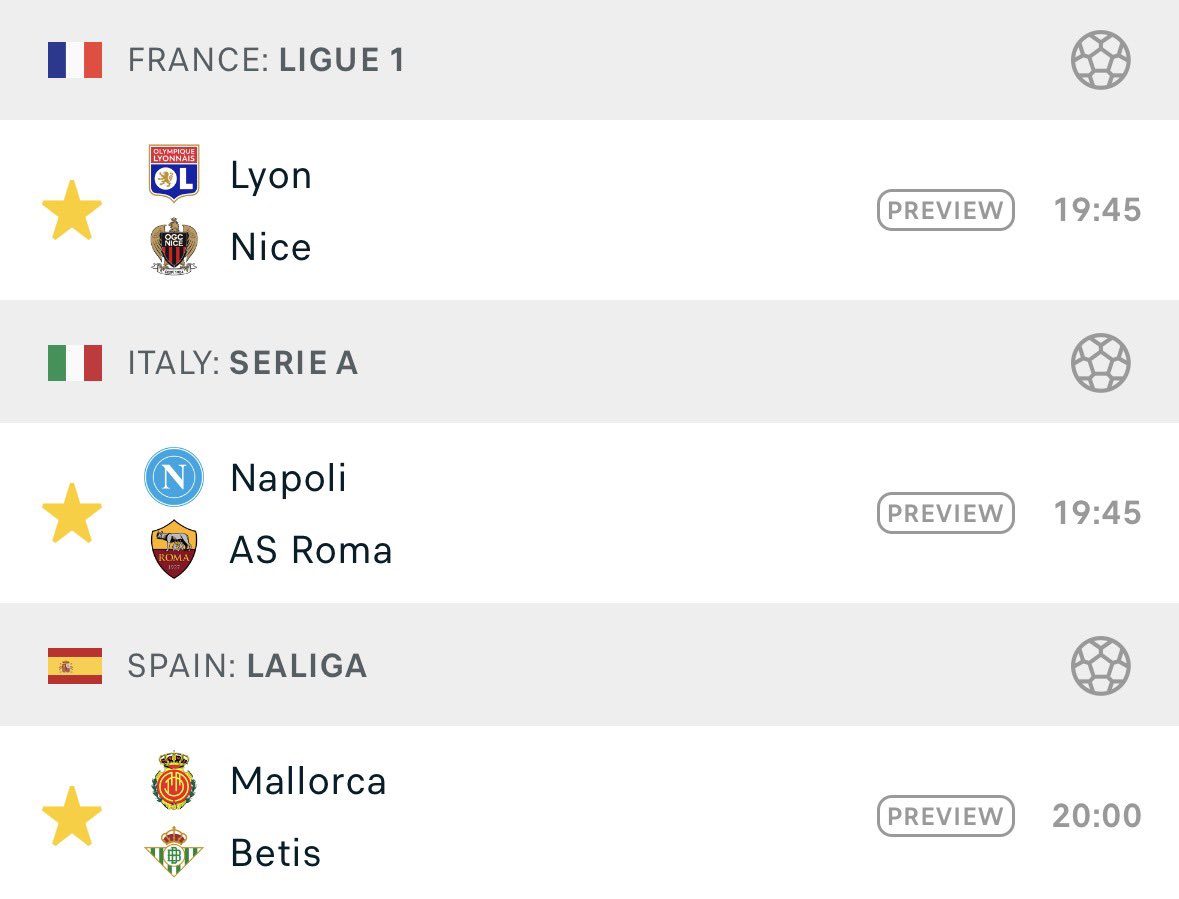The width and height of the screenshot is (1179, 899).
Task: Click the football icon in LaLiga header
Action: tap(1100, 665)
